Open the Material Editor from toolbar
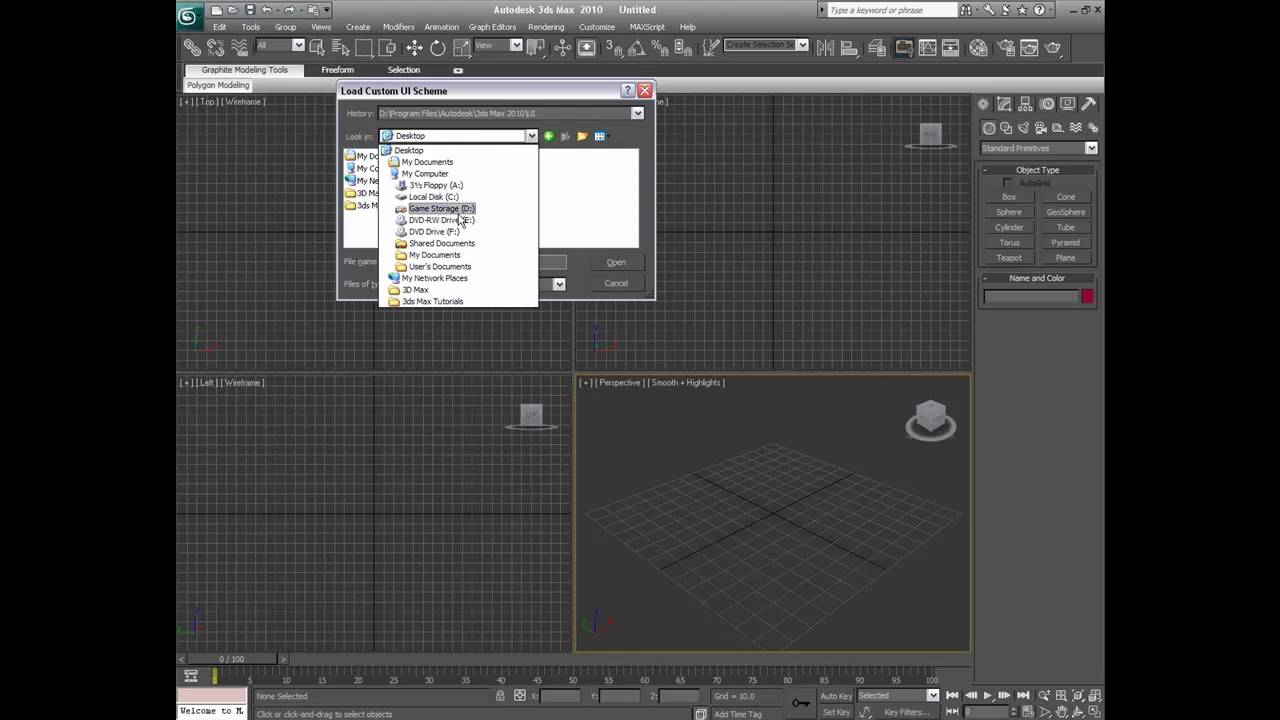 (979, 47)
